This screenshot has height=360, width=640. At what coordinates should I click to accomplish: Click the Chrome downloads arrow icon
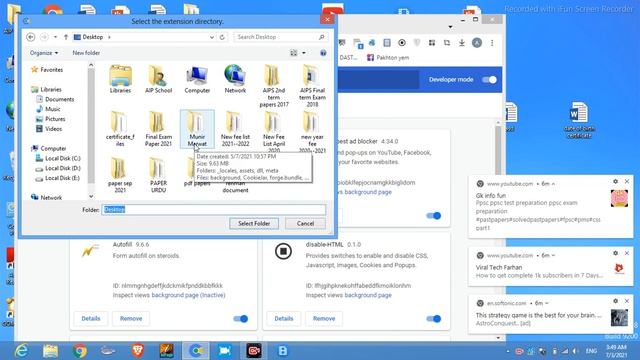pyautogui.click(x=462, y=43)
